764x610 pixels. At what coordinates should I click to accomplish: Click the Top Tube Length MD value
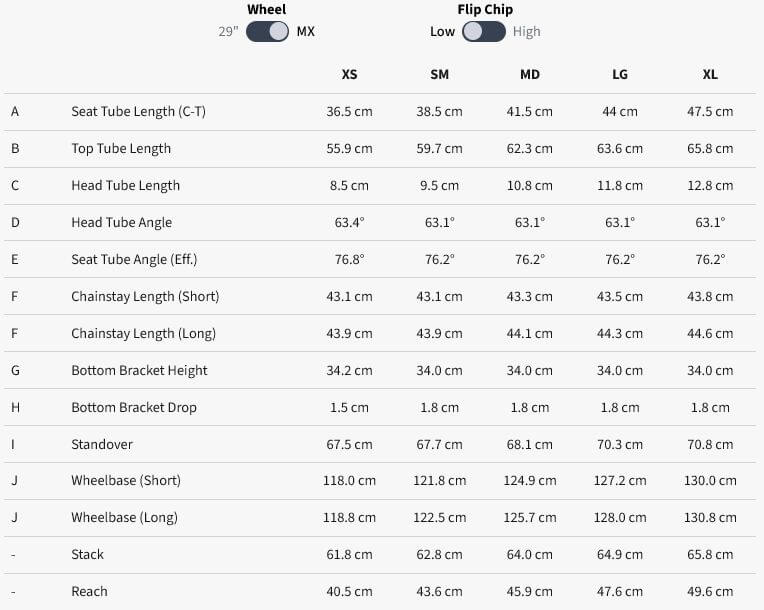(530, 149)
